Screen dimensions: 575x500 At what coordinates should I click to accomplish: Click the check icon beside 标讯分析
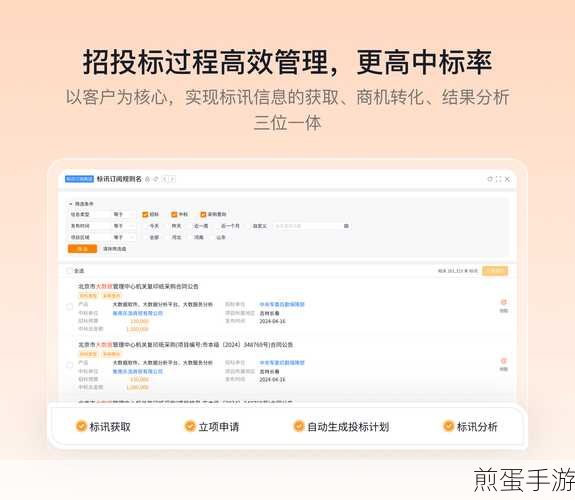pos(448,426)
